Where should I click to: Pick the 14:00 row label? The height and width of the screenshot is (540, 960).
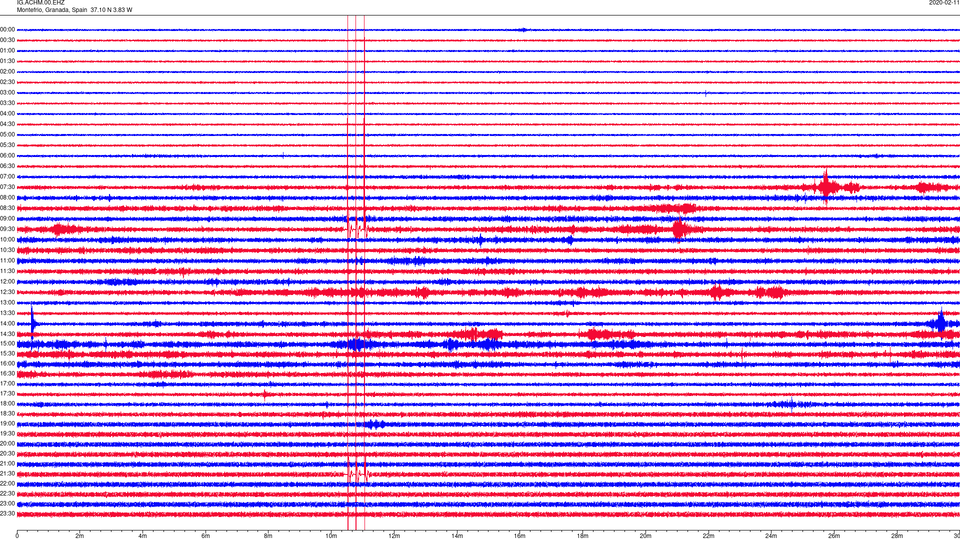pyautogui.click(x=8, y=324)
